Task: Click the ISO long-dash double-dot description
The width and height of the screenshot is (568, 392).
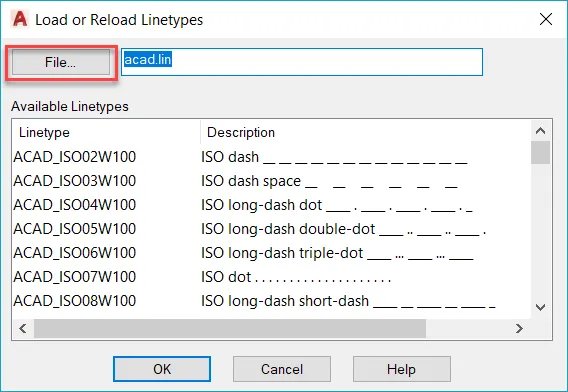Action: [x=343, y=229]
